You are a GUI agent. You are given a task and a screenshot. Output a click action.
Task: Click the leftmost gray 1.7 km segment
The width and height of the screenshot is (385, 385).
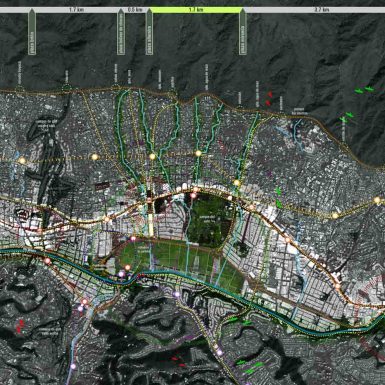[76, 10]
